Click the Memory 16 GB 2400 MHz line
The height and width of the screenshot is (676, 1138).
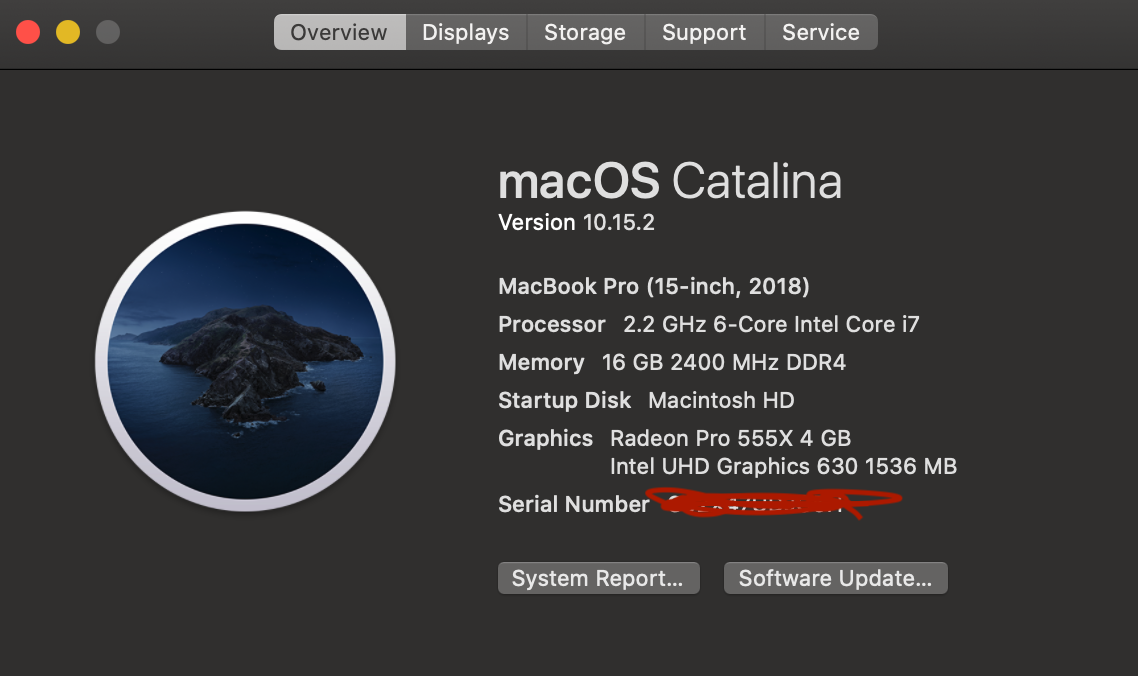(672, 363)
